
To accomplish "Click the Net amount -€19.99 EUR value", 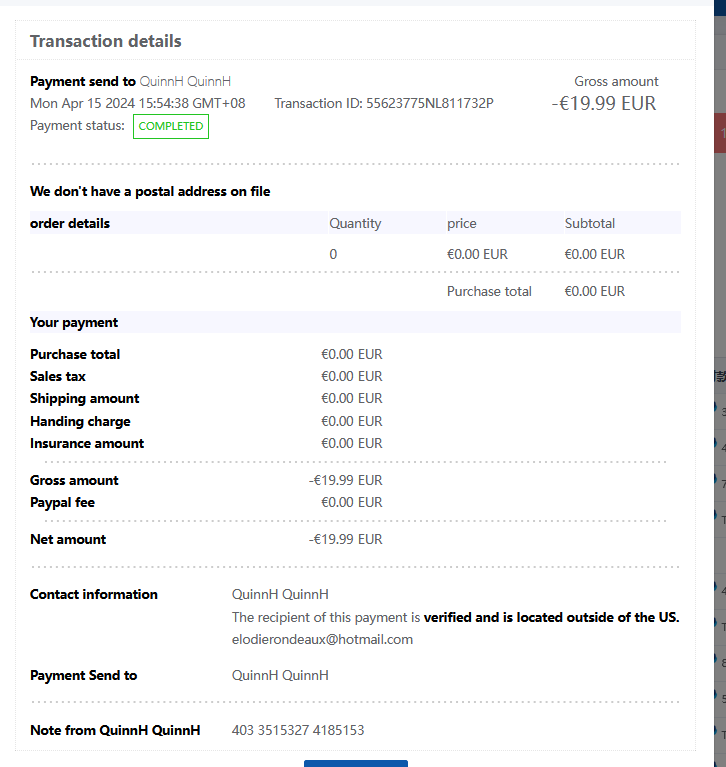I will tap(346, 539).
